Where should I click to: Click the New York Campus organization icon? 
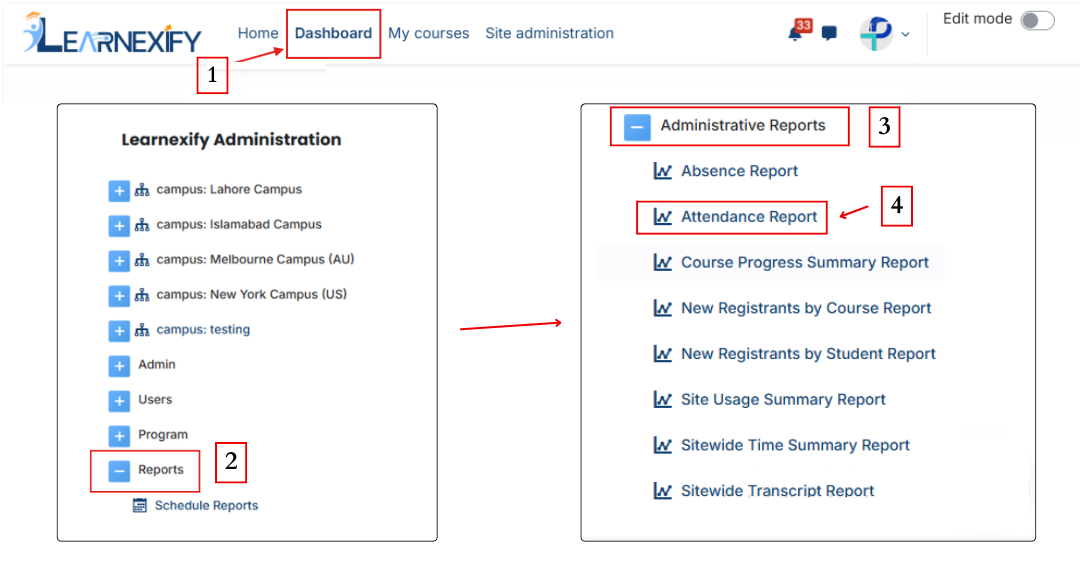click(x=142, y=295)
